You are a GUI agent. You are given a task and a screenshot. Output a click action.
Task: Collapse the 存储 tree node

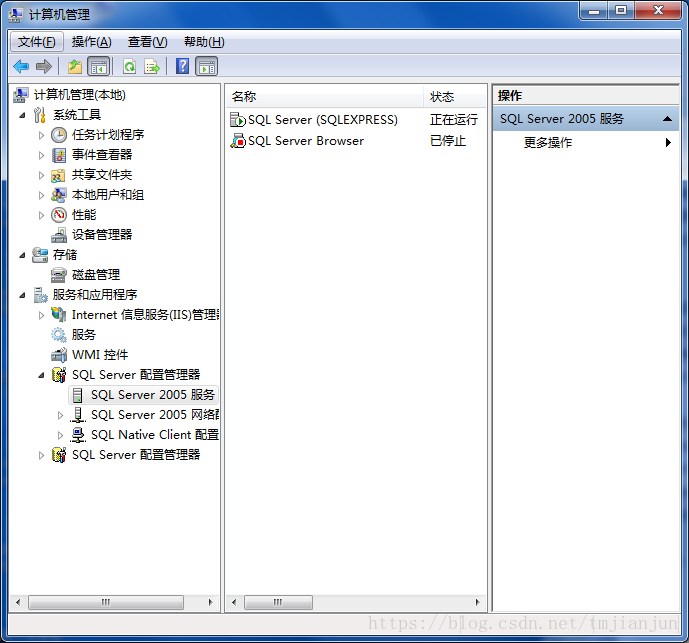[22, 255]
